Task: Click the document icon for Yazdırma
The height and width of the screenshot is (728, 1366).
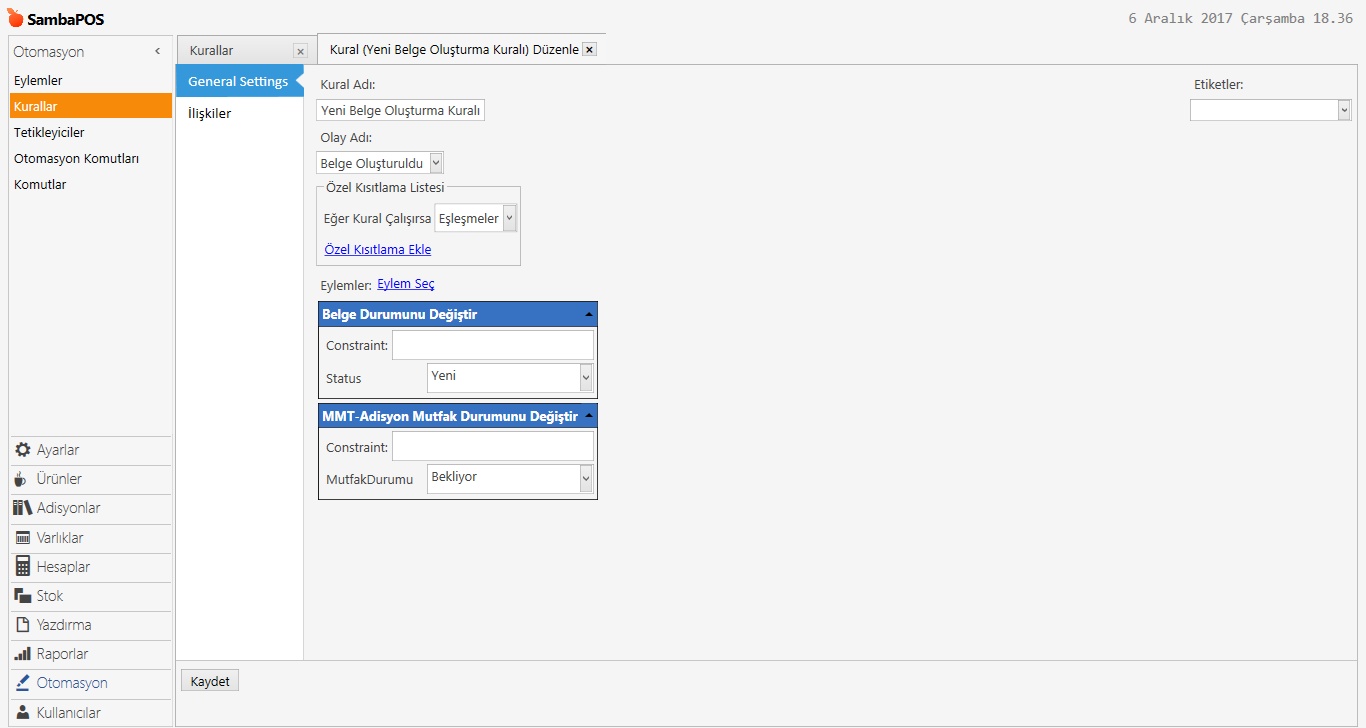Action: 23,624
